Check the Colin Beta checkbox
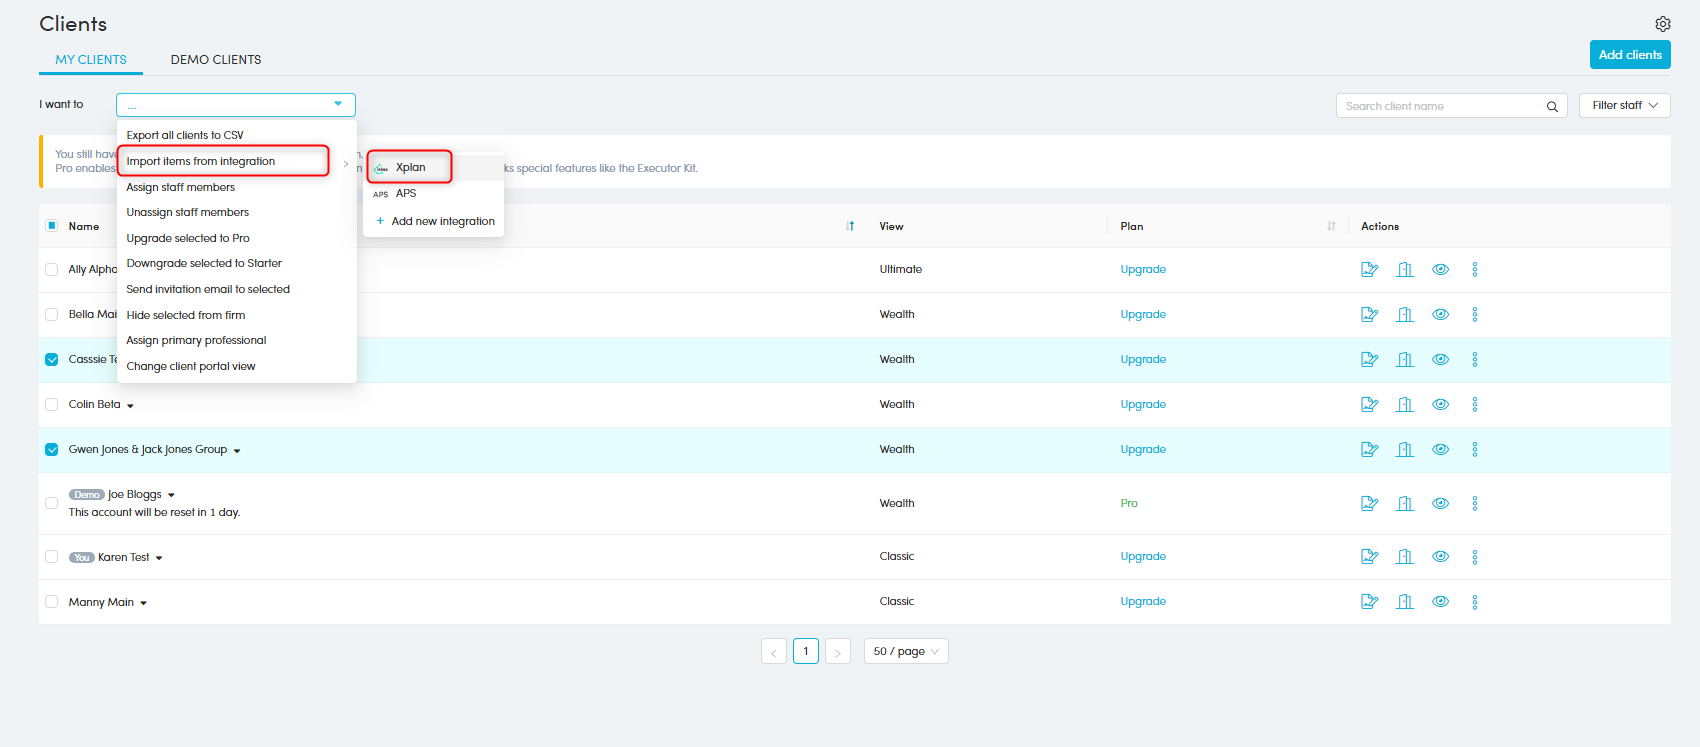This screenshot has height=747, width=1700. (52, 404)
